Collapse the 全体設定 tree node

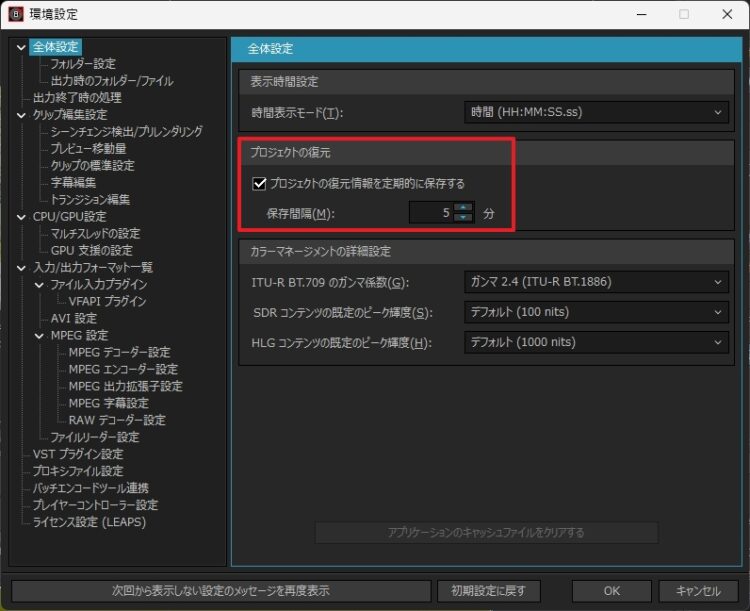[21, 47]
